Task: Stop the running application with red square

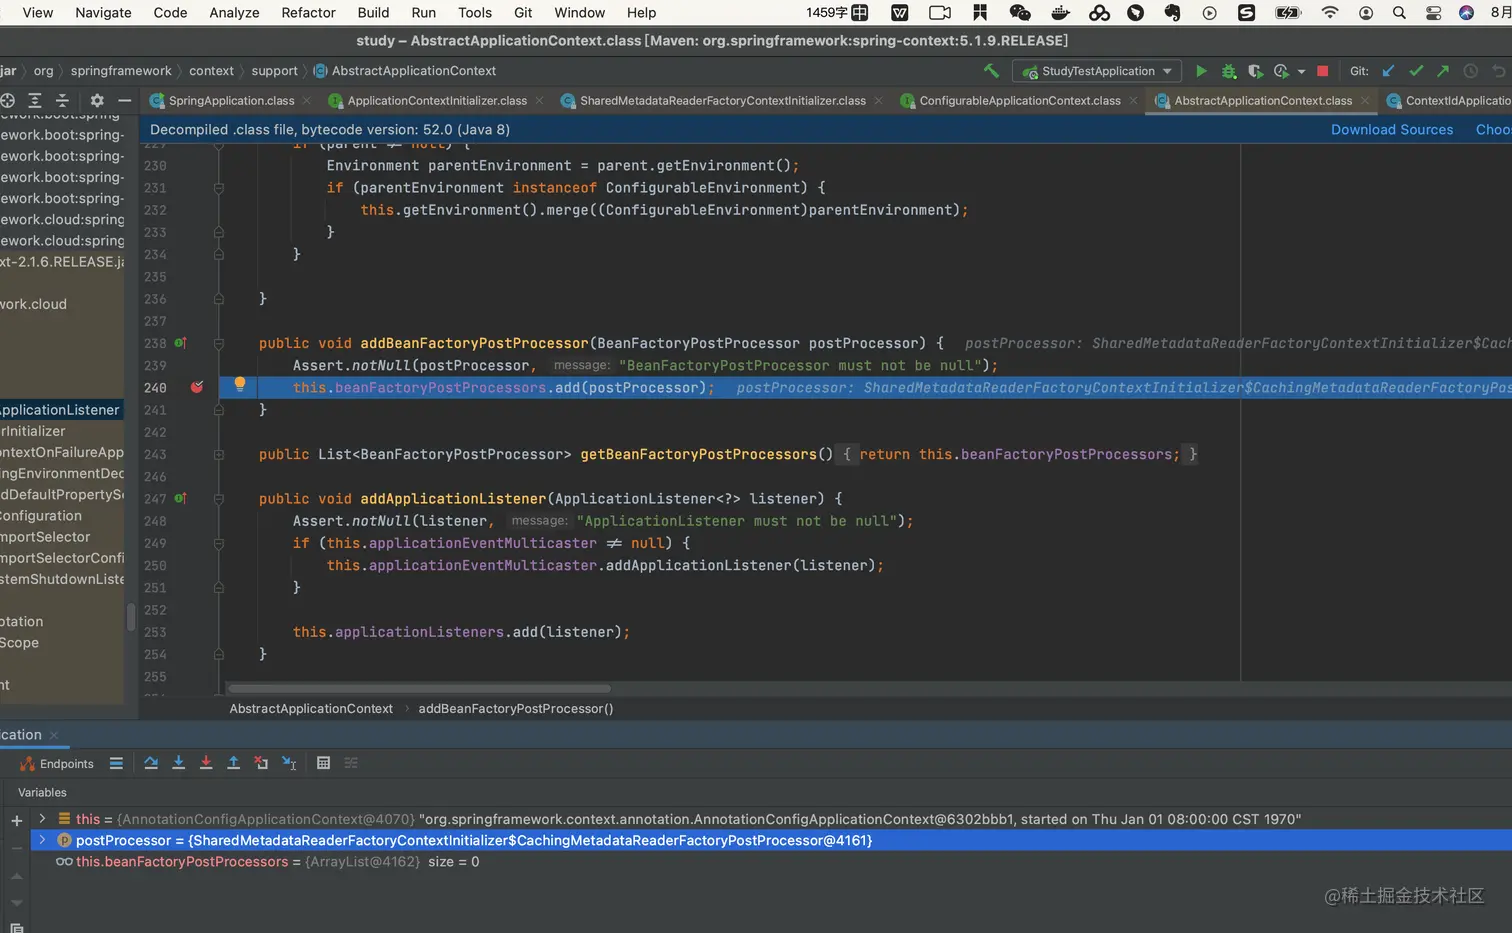Action: 1322,71
